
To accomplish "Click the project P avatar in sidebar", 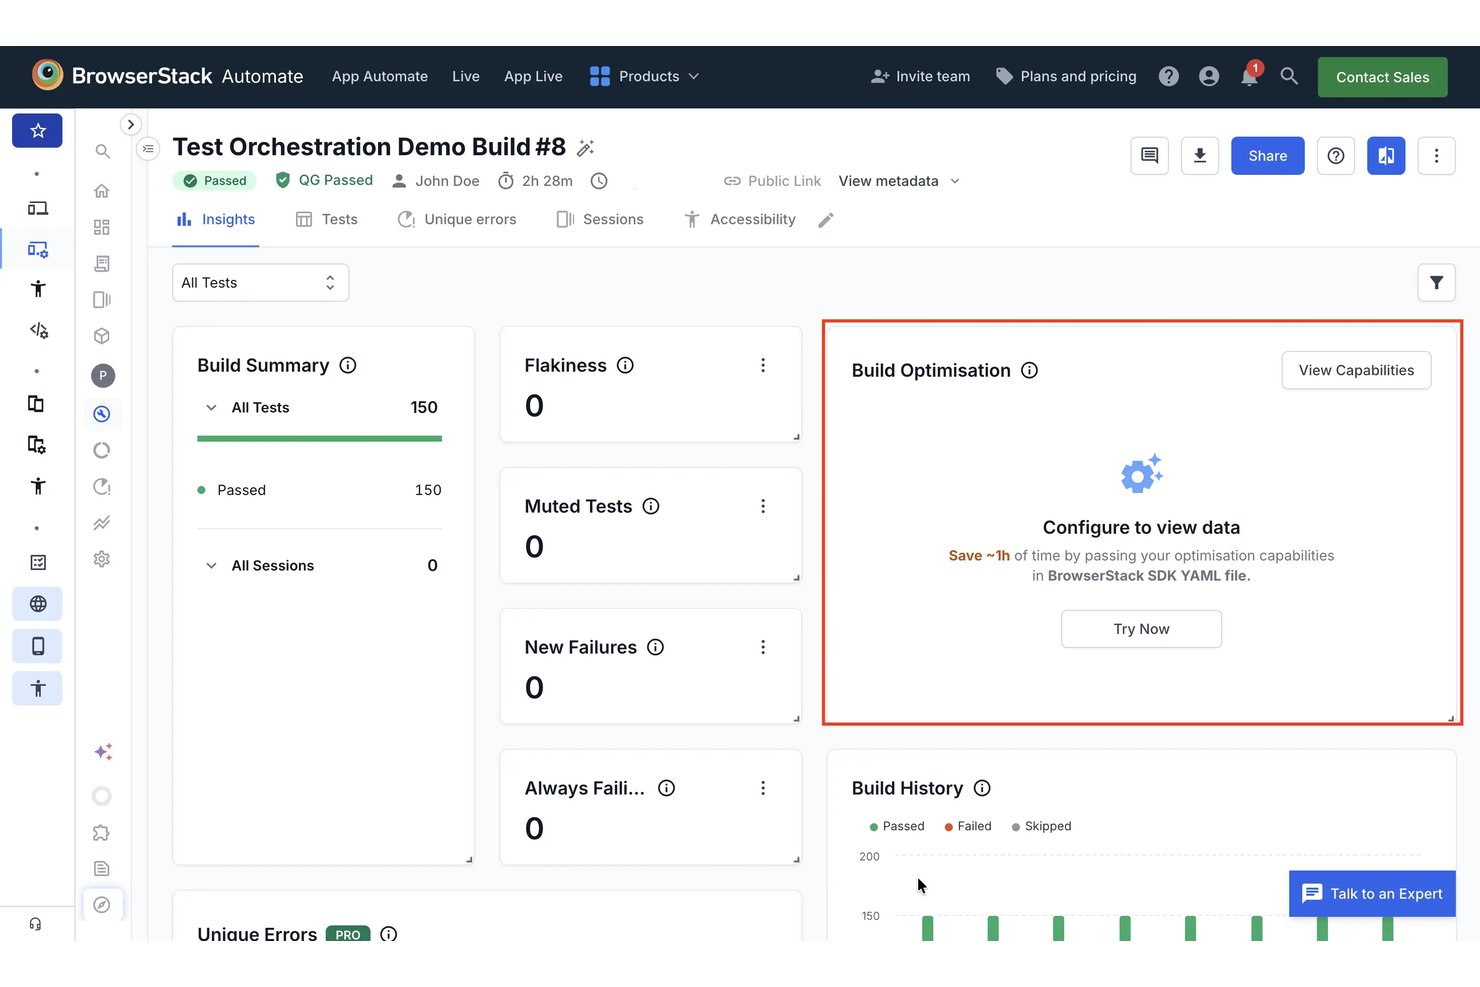I will click(102, 376).
